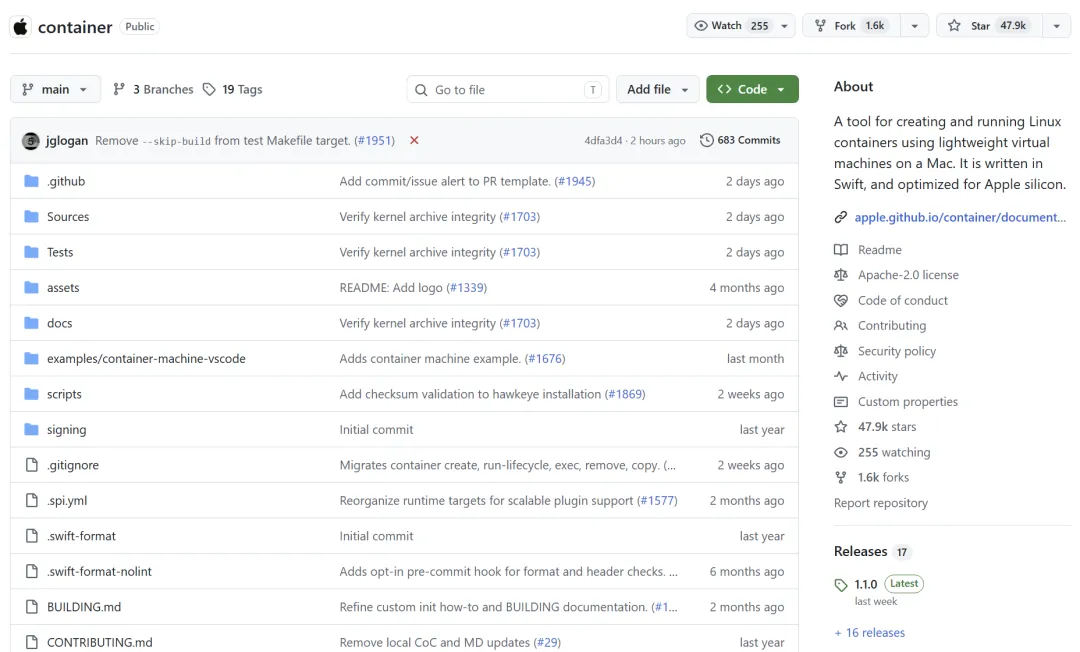Click the Activity pulse icon

(x=841, y=376)
